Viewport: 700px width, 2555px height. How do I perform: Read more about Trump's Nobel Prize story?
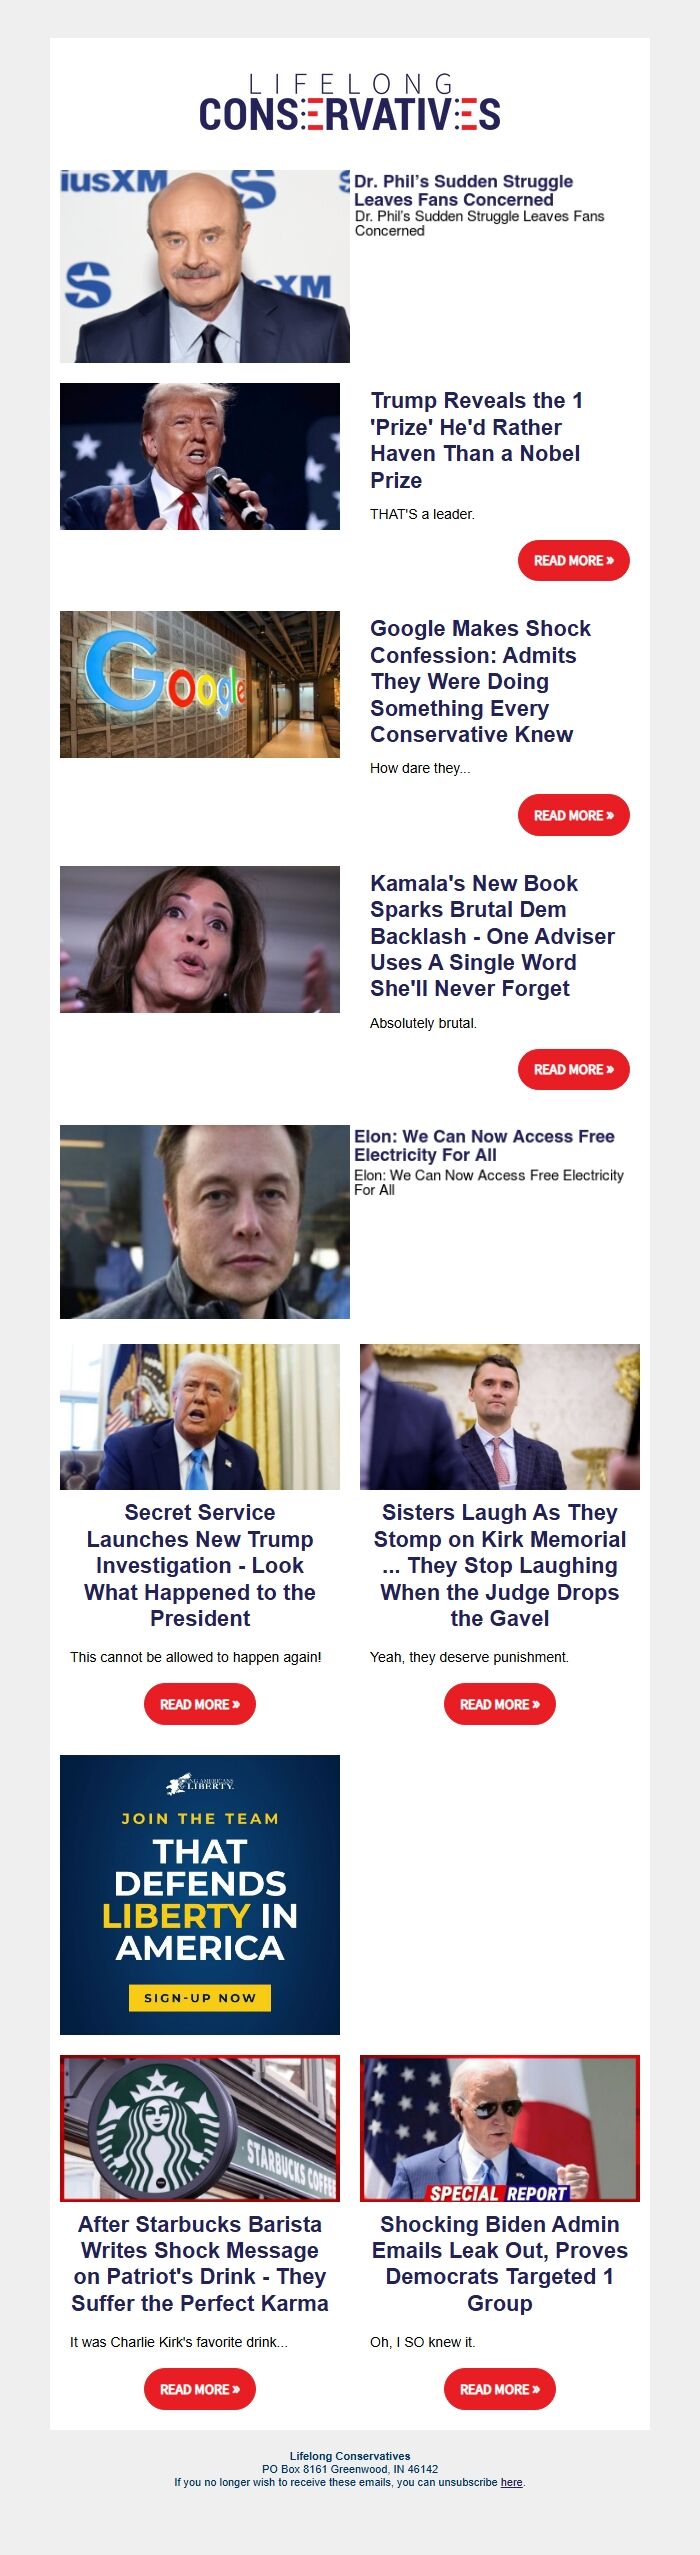(573, 561)
